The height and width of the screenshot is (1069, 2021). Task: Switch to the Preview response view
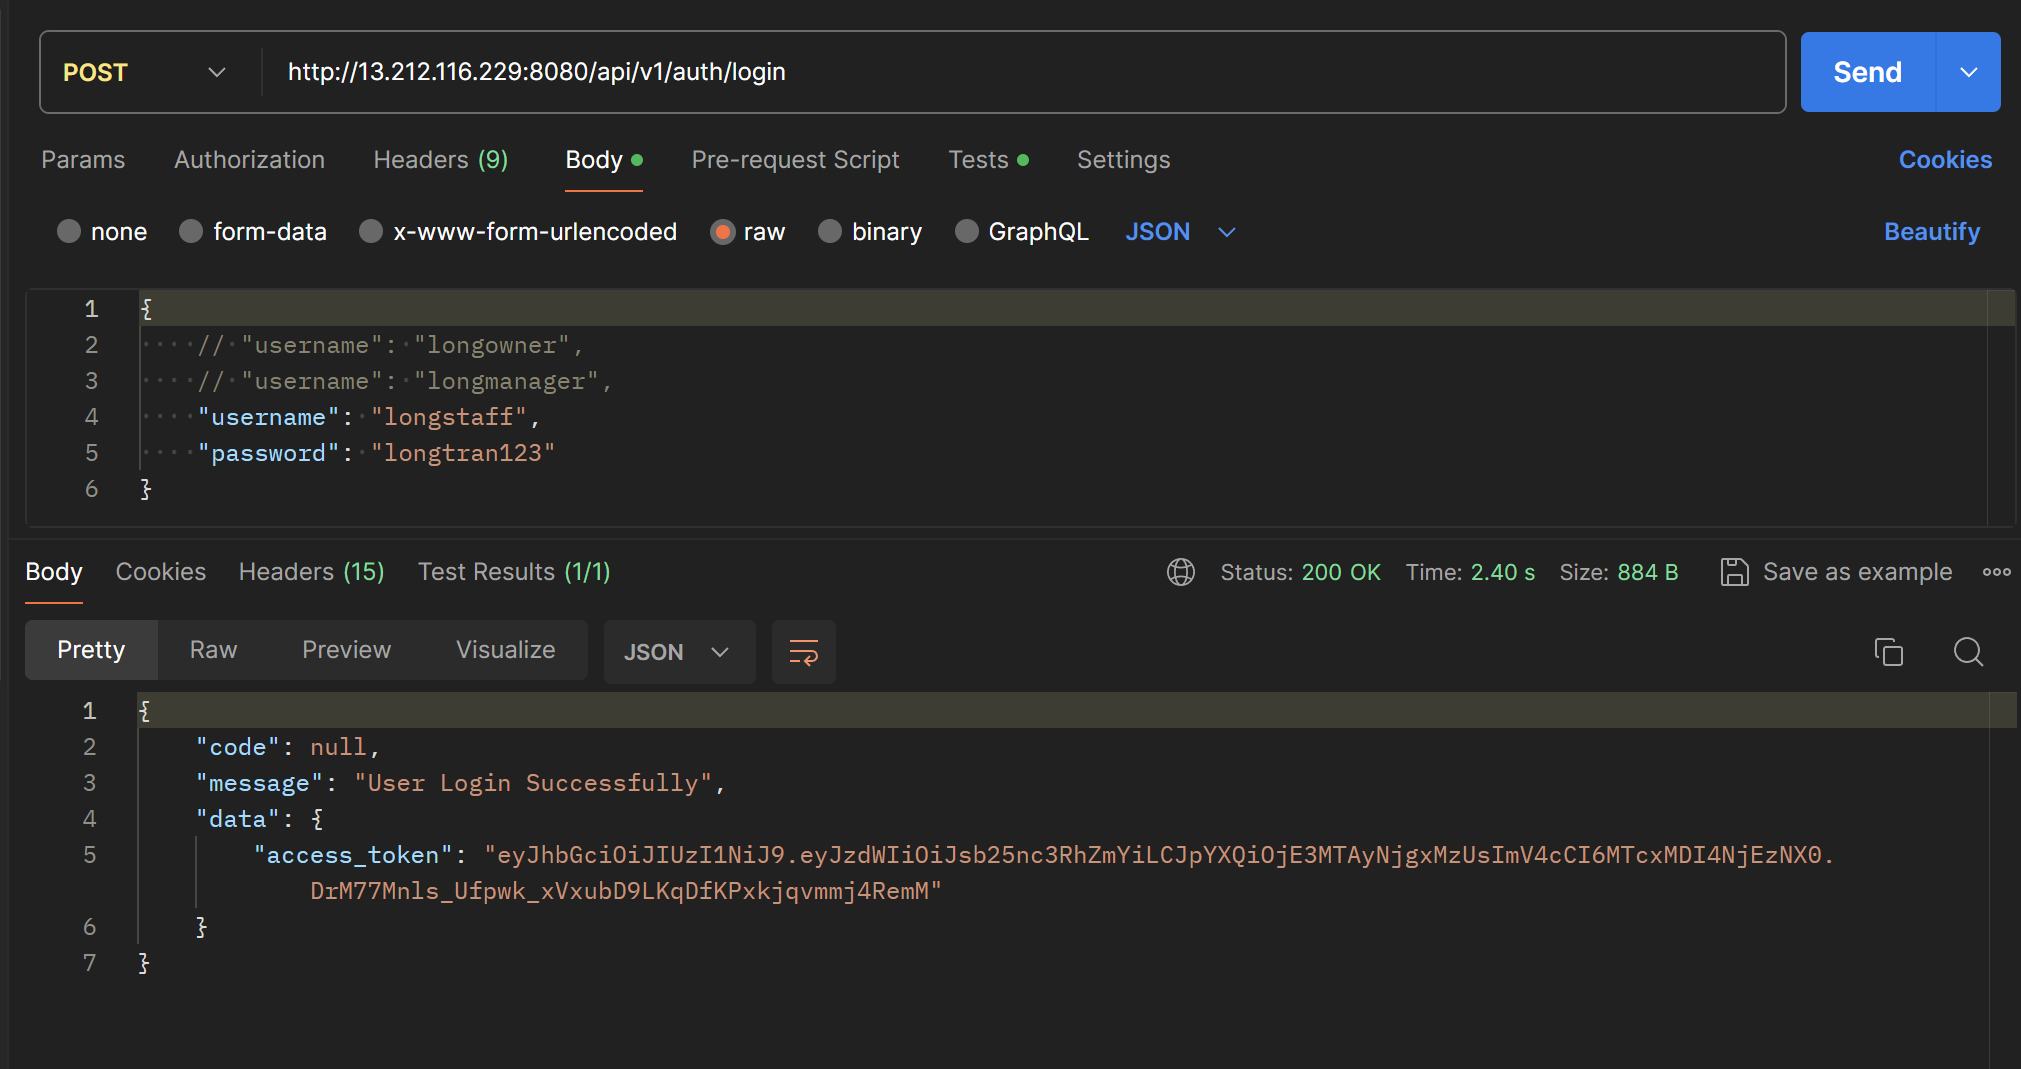(x=346, y=650)
